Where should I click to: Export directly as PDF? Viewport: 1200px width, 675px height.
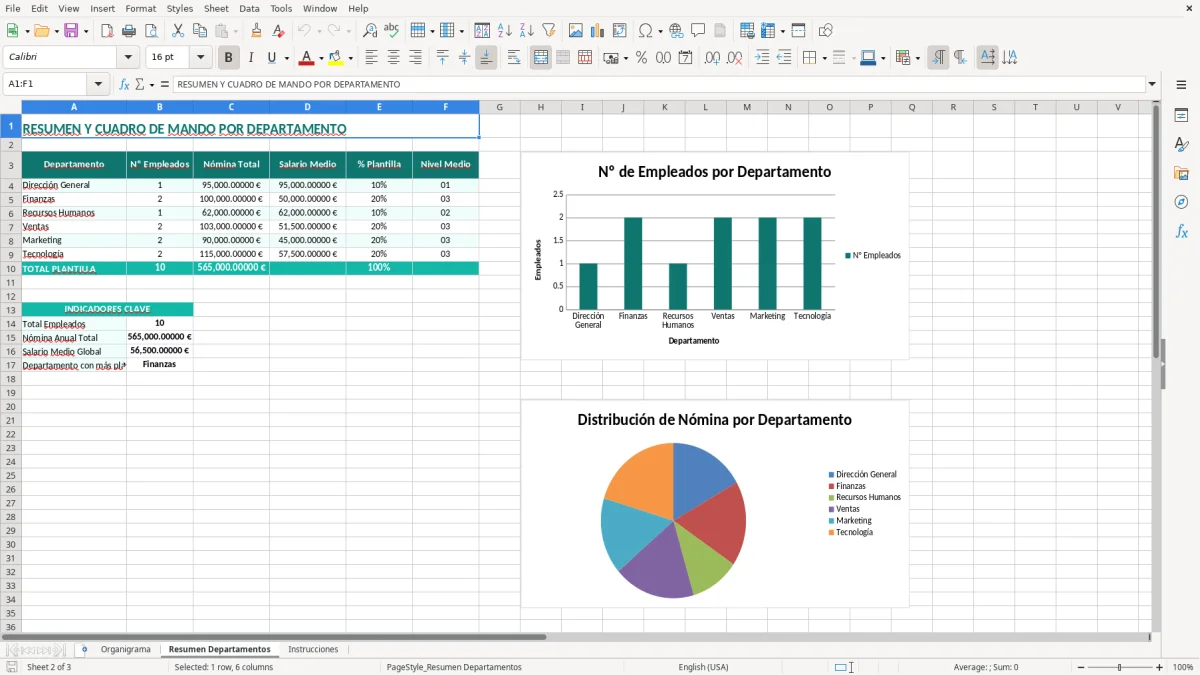(109, 31)
